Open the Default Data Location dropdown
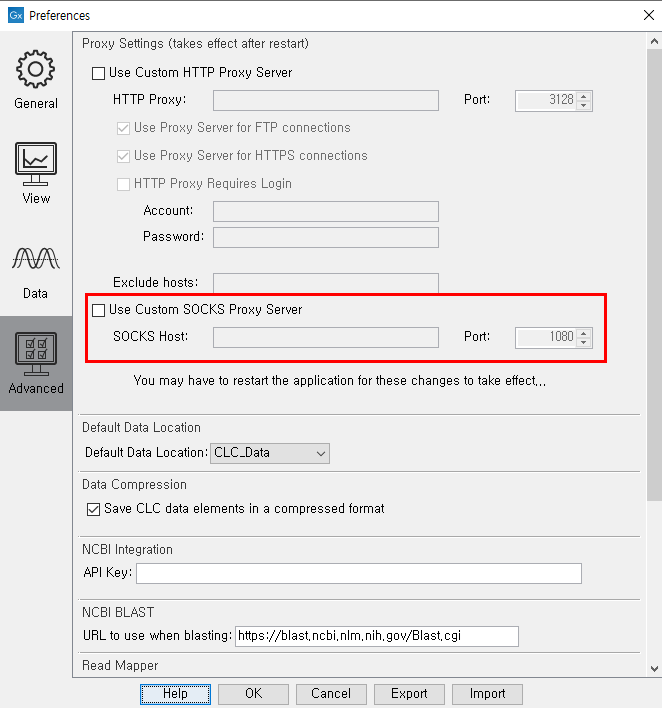The height and width of the screenshot is (708, 662). tap(270, 453)
